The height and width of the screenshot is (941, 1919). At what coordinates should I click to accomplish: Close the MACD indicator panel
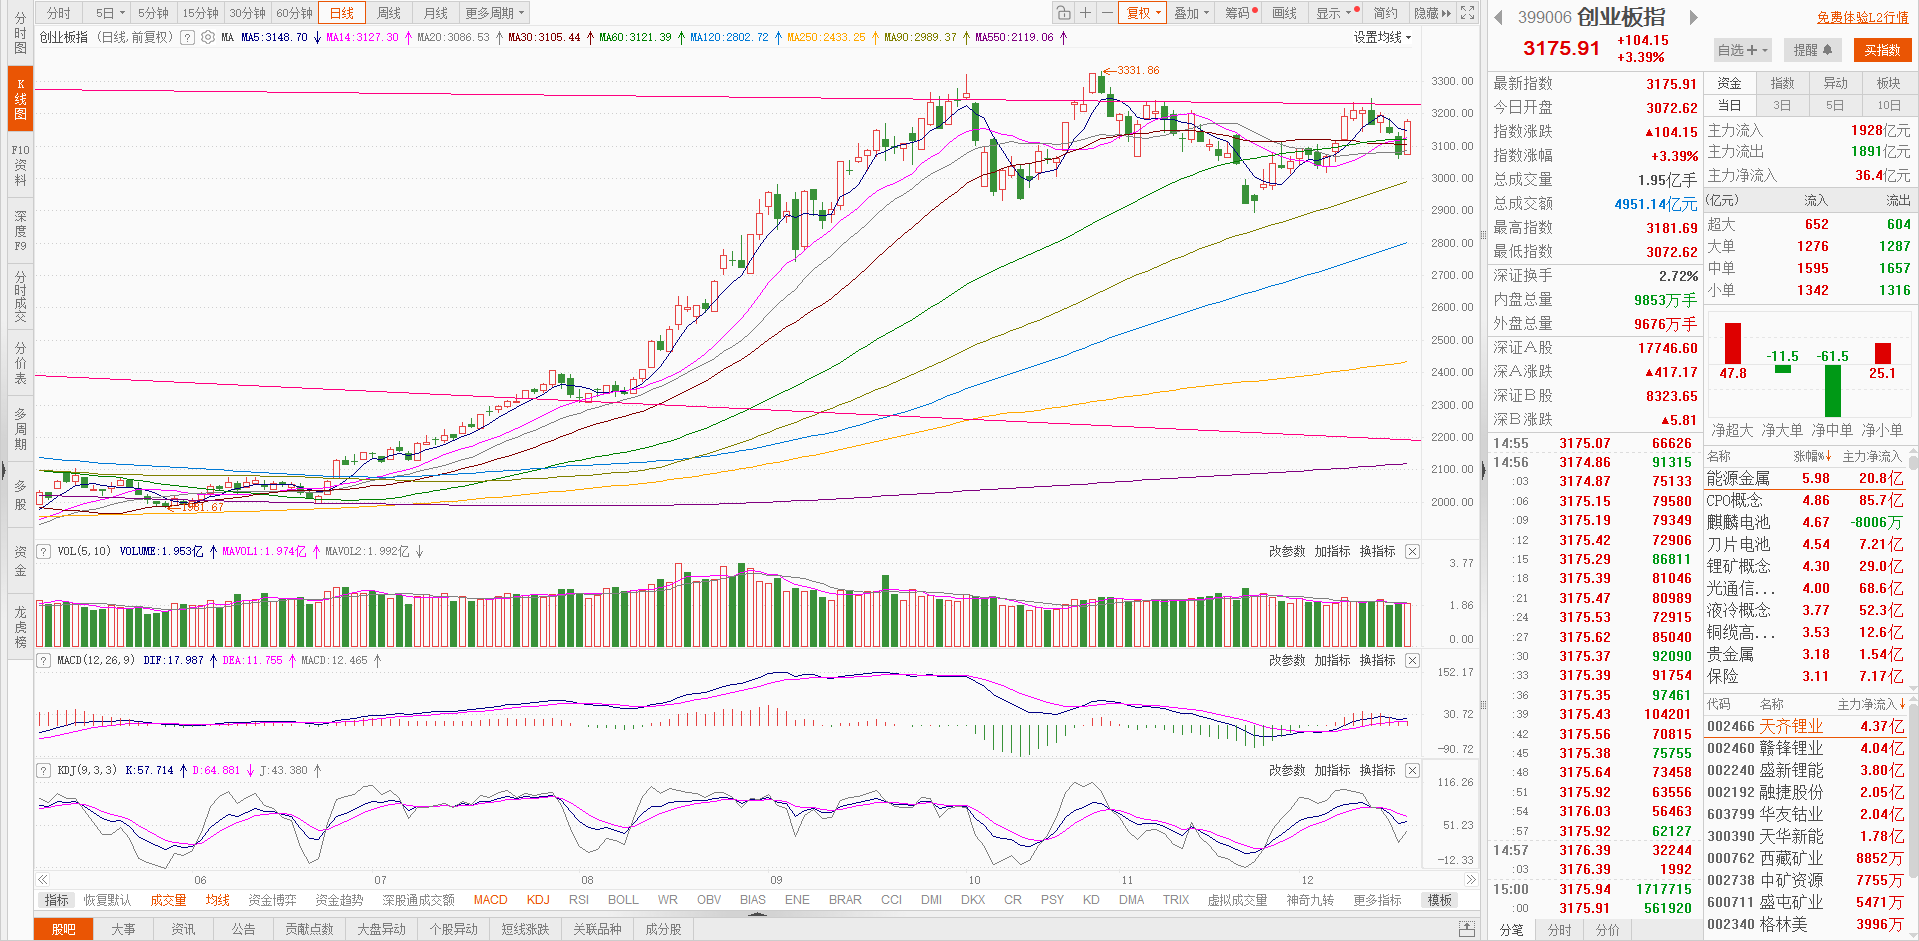click(x=1412, y=660)
